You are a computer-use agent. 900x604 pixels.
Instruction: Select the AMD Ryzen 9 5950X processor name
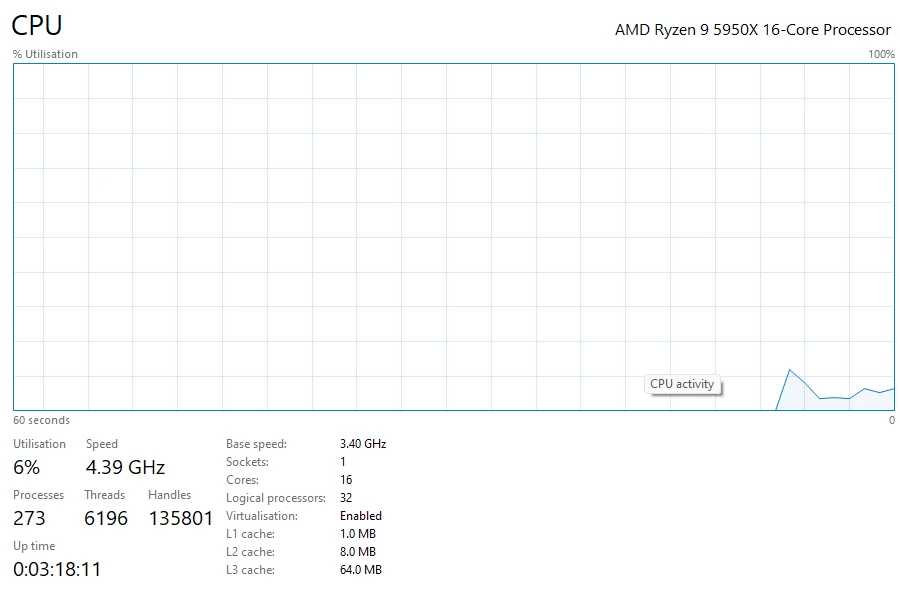coord(752,30)
